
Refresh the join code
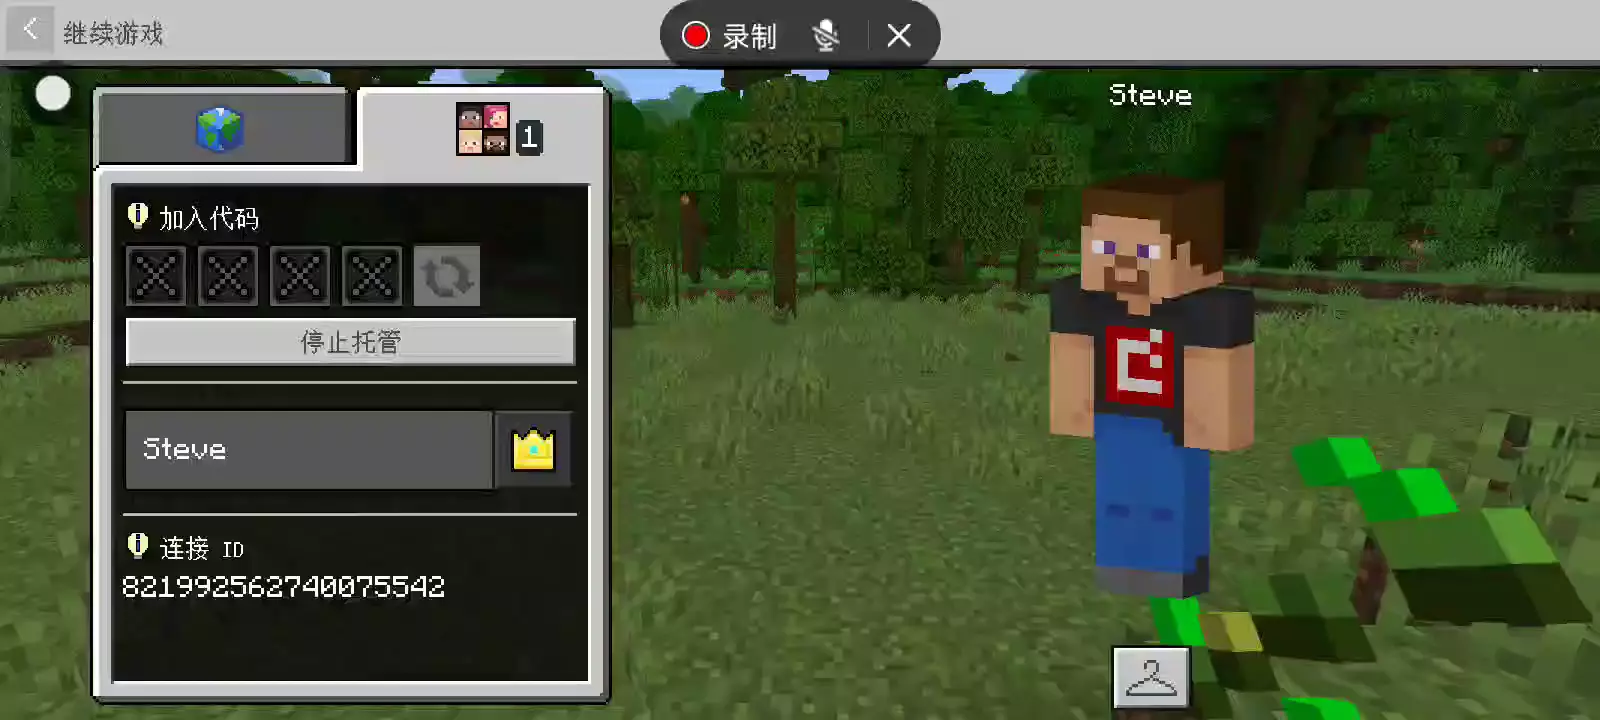click(447, 276)
